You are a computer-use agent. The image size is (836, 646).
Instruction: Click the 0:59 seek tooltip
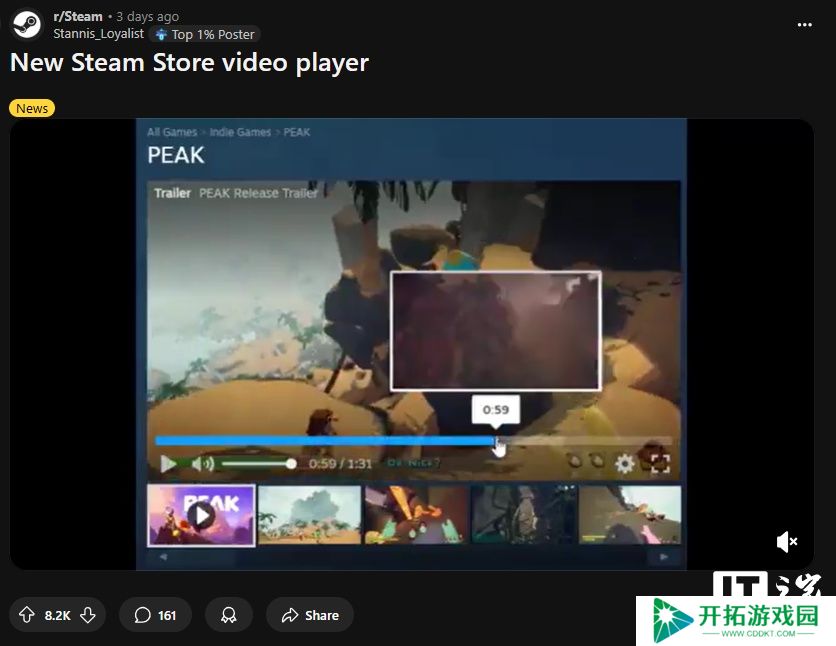click(496, 410)
